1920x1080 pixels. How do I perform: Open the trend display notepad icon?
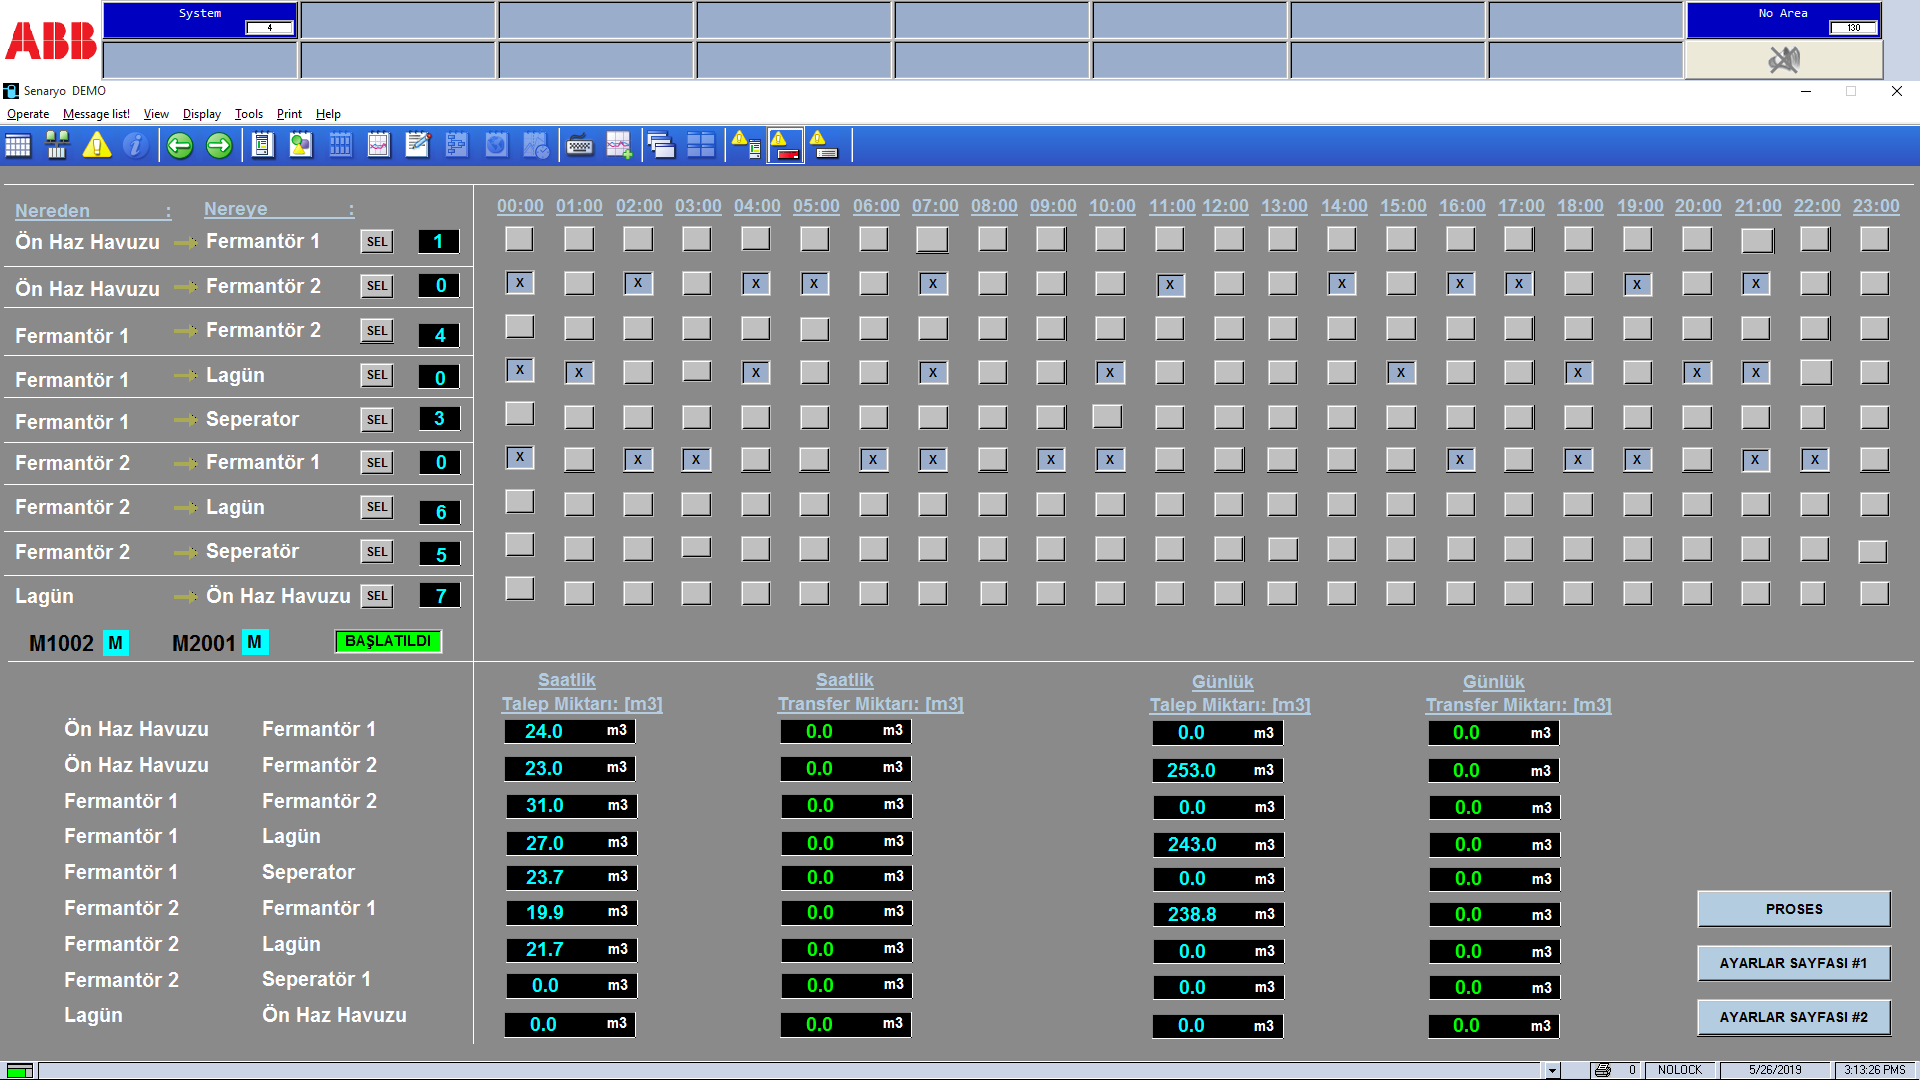coord(378,146)
